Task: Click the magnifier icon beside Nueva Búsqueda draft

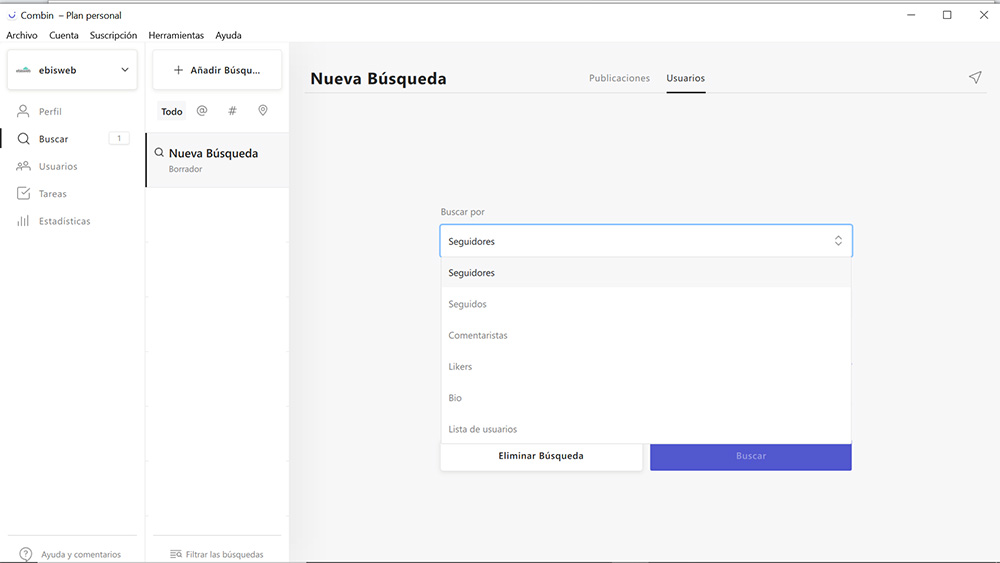Action: 159,152
